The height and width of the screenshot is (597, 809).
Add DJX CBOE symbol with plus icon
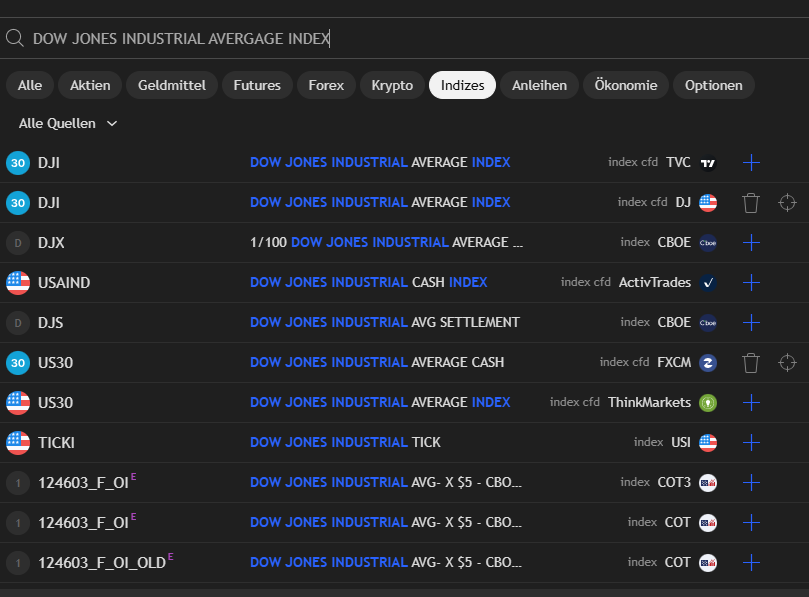click(752, 243)
